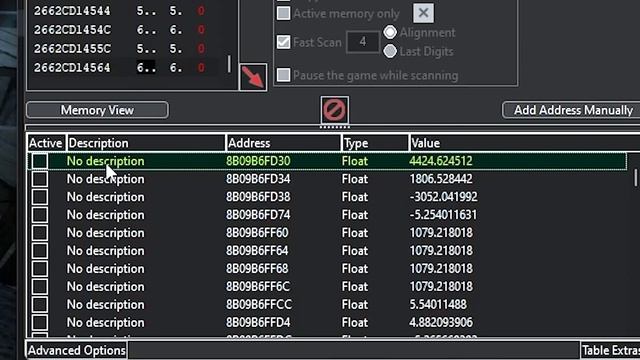Click address cell 8B09B6FF60

[x=257, y=233]
